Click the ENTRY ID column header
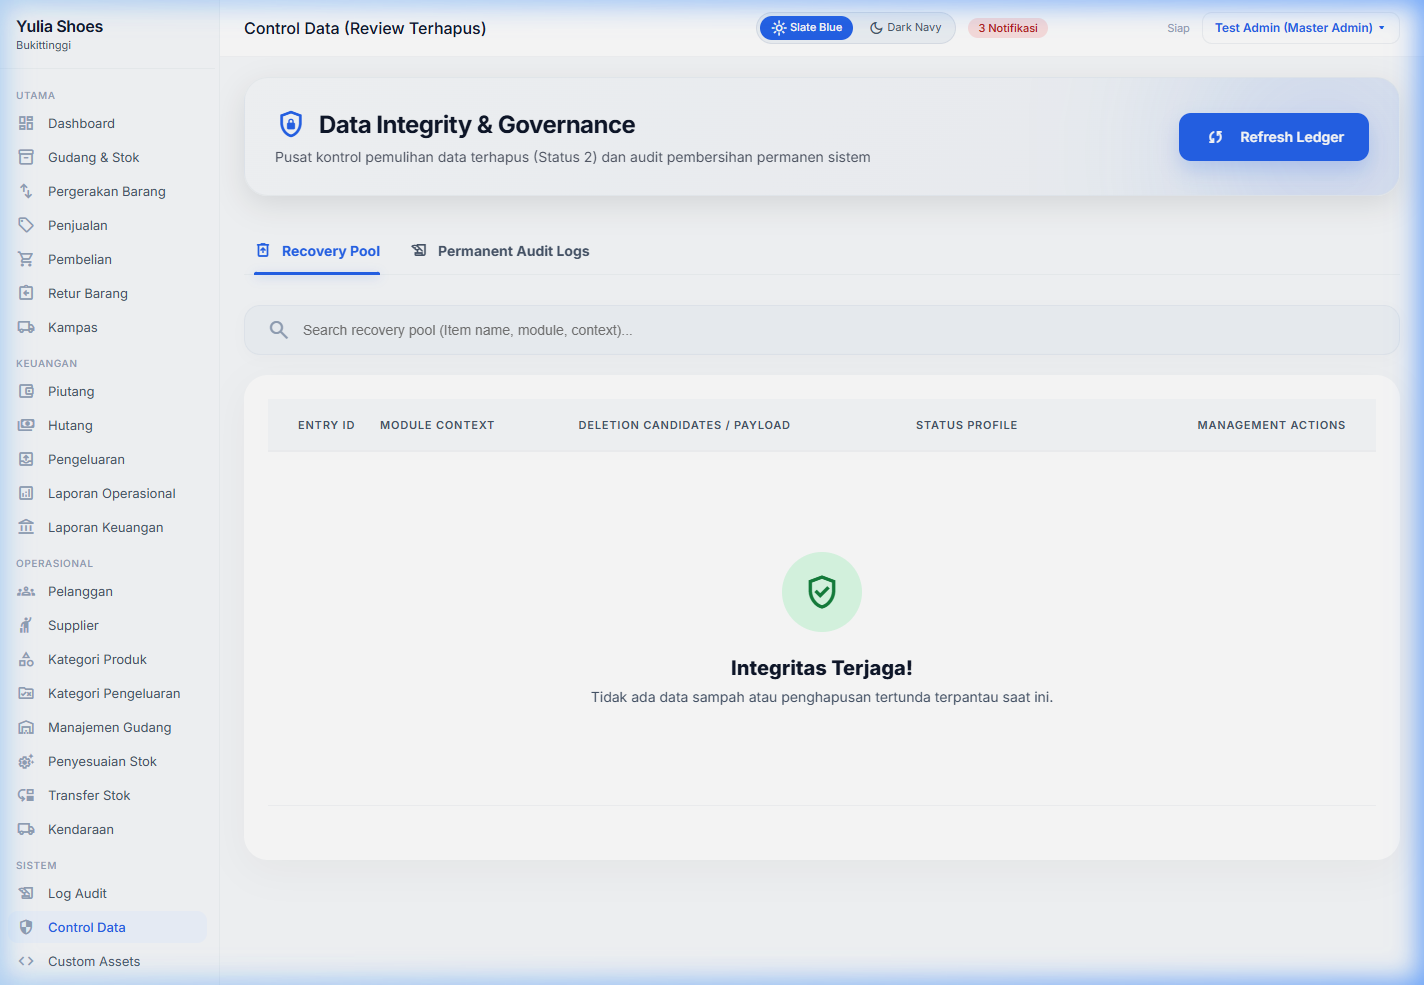 click(326, 425)
